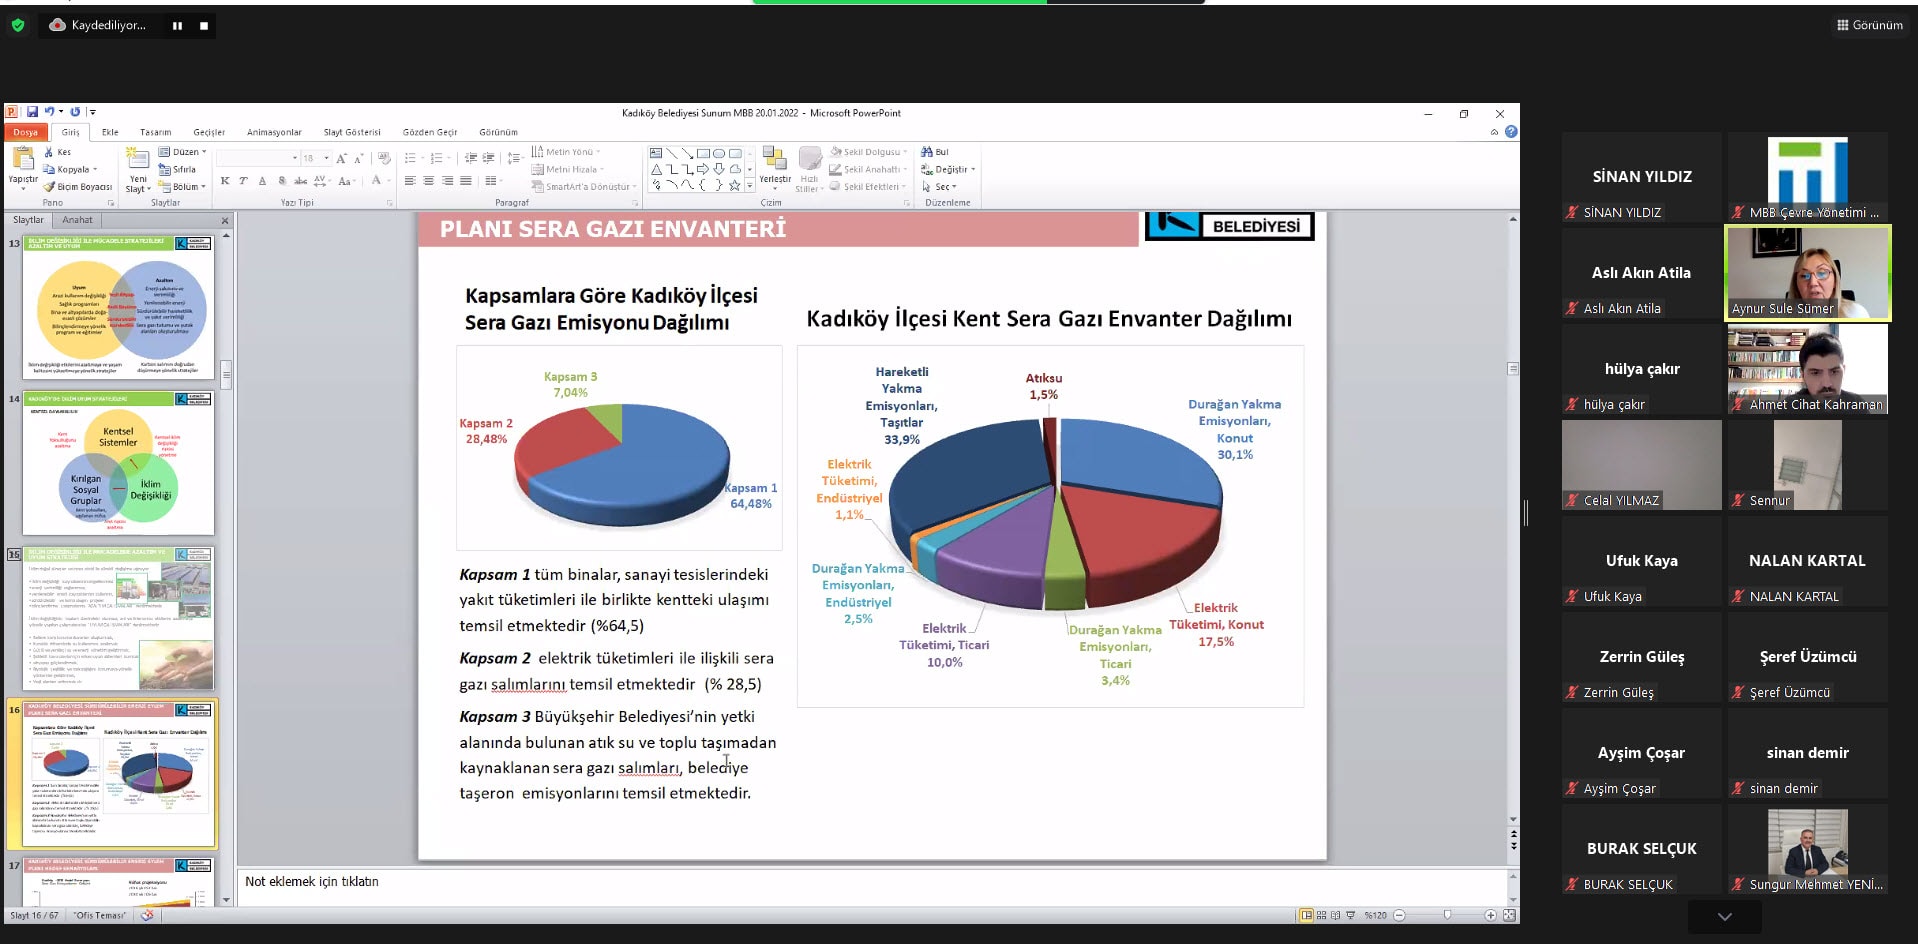Image resolution: width=1918 pixels, height=944 pixels.
Task: Open Yazı Tipi dialog launcher
Action: pyautogui.click(x=390, y=203)
